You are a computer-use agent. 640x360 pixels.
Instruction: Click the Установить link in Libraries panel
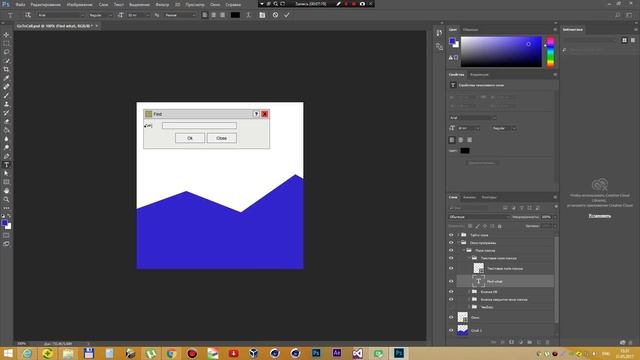[x=600, y=216]
